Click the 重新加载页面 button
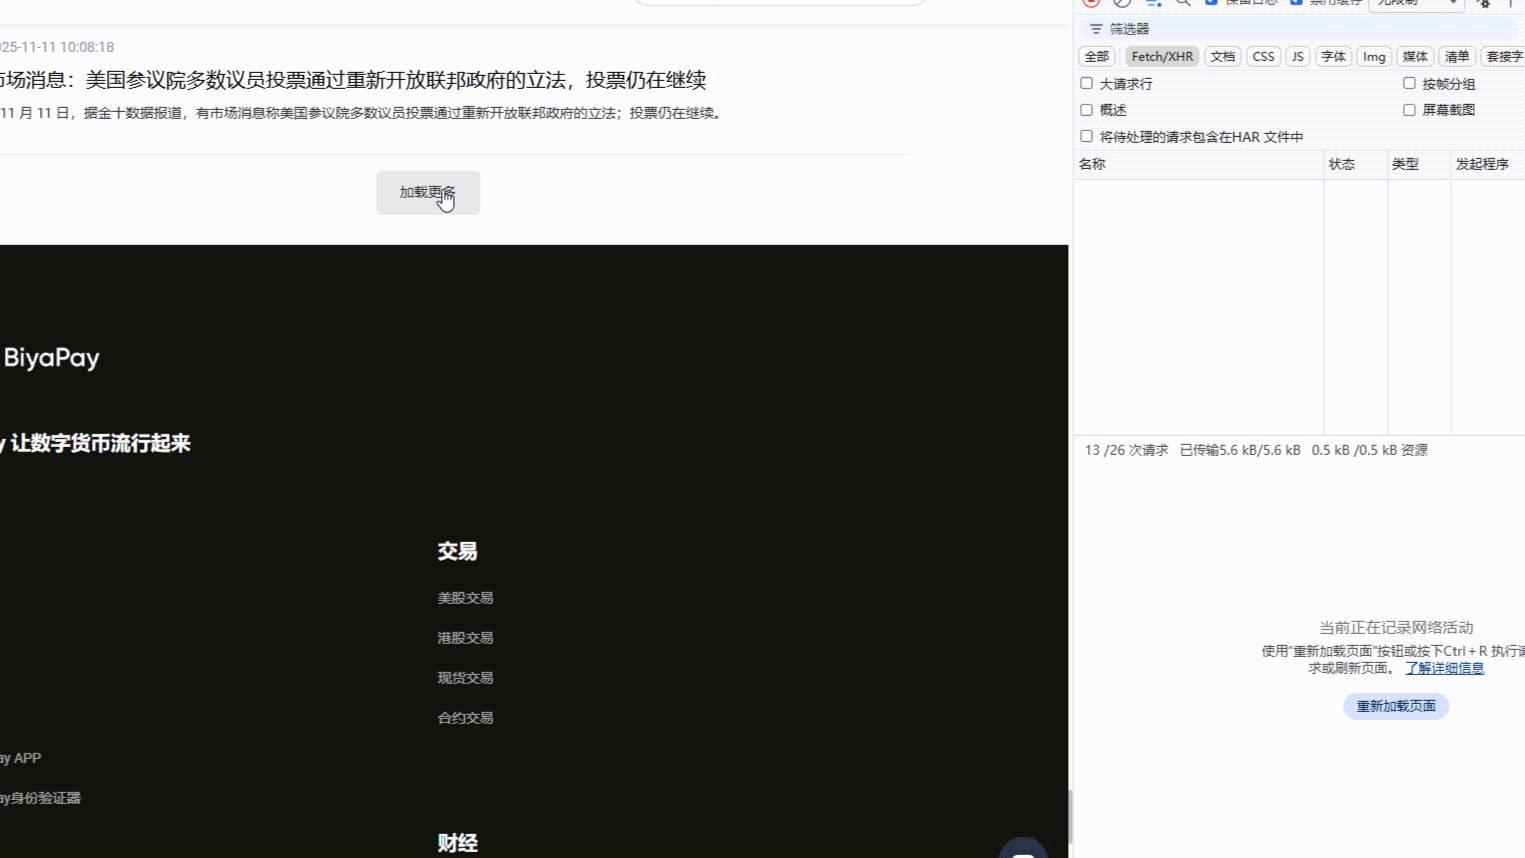 pyautogui.click(x=1396, y=706)
